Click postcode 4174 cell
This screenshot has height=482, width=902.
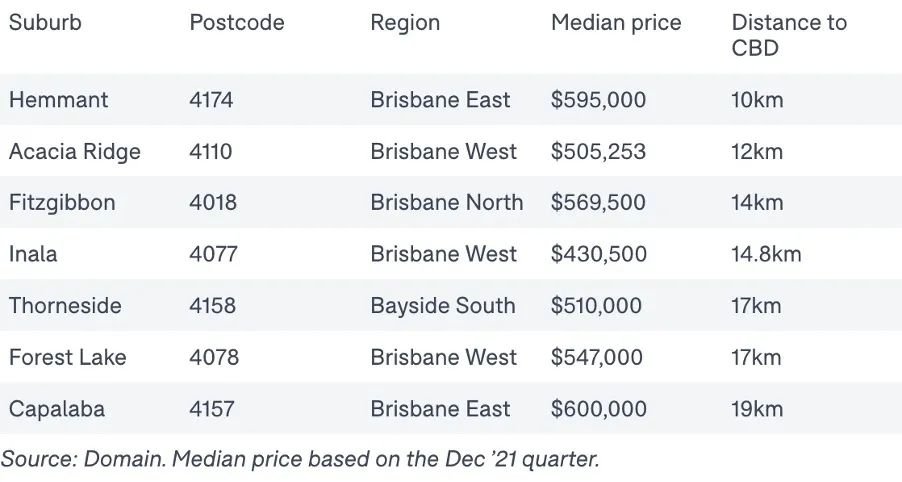(x=211, y=100)
